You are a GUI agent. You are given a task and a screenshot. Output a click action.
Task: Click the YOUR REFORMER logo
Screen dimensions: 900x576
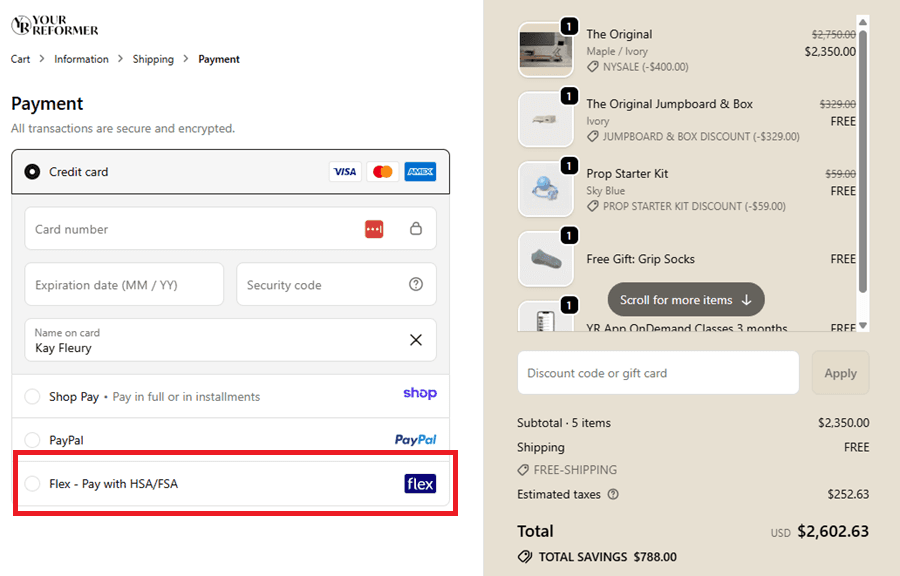tap(54, 22)
